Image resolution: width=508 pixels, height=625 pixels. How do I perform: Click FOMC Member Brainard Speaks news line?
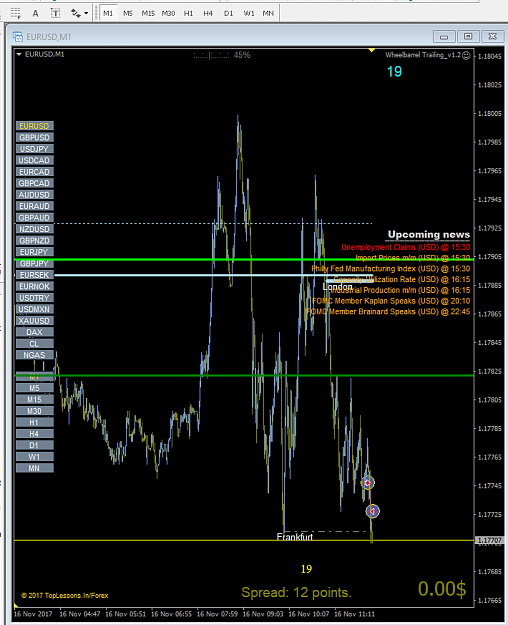click(x=388, y=312)
